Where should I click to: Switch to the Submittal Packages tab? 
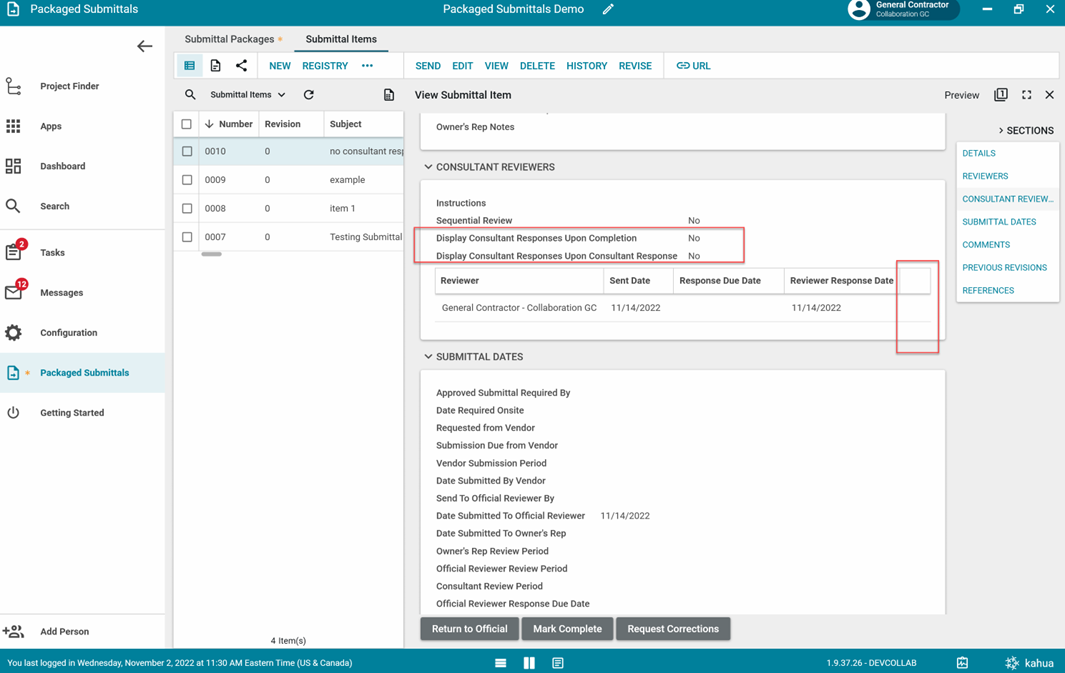pyautogui.click(x=229, y=39)
